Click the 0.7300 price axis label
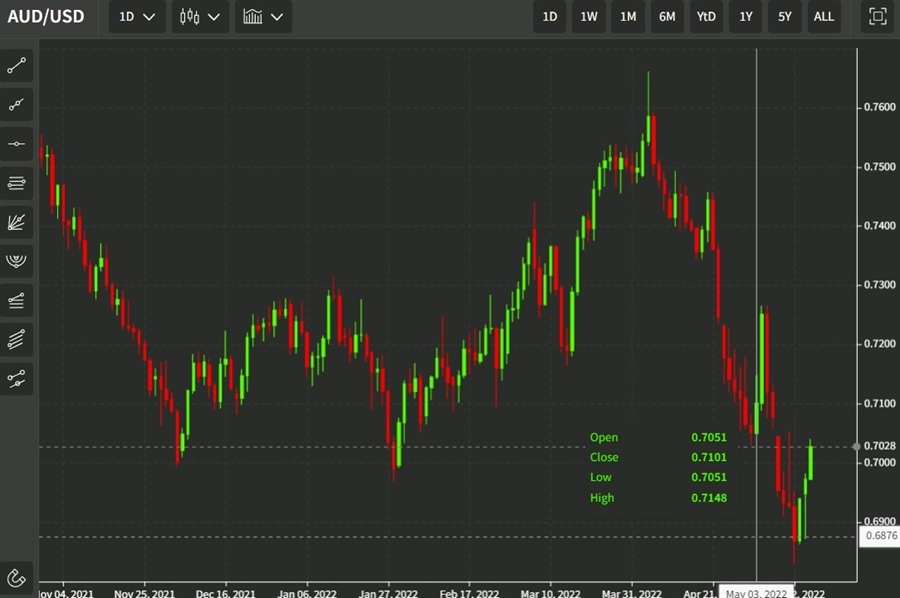 [879, 285]
